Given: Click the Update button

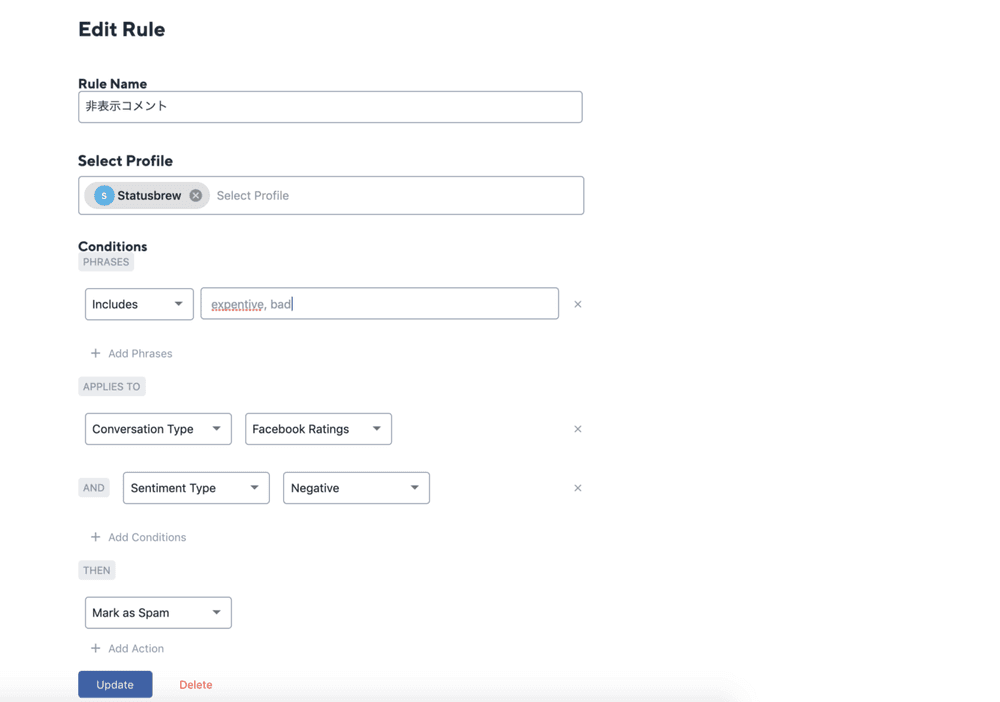Looking at the screenshot, I should pyautogui.click(x=115, y=684).
